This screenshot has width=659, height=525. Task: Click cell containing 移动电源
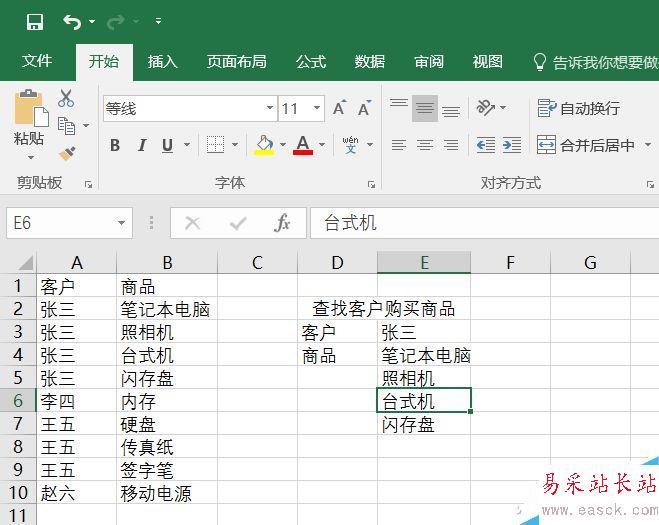[x=166, y=493]
